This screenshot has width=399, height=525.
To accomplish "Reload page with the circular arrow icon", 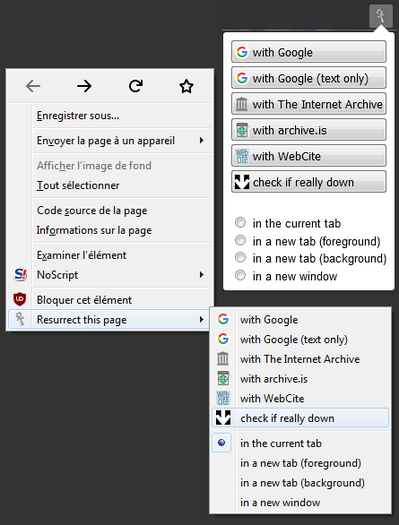I will coord(136,86).
